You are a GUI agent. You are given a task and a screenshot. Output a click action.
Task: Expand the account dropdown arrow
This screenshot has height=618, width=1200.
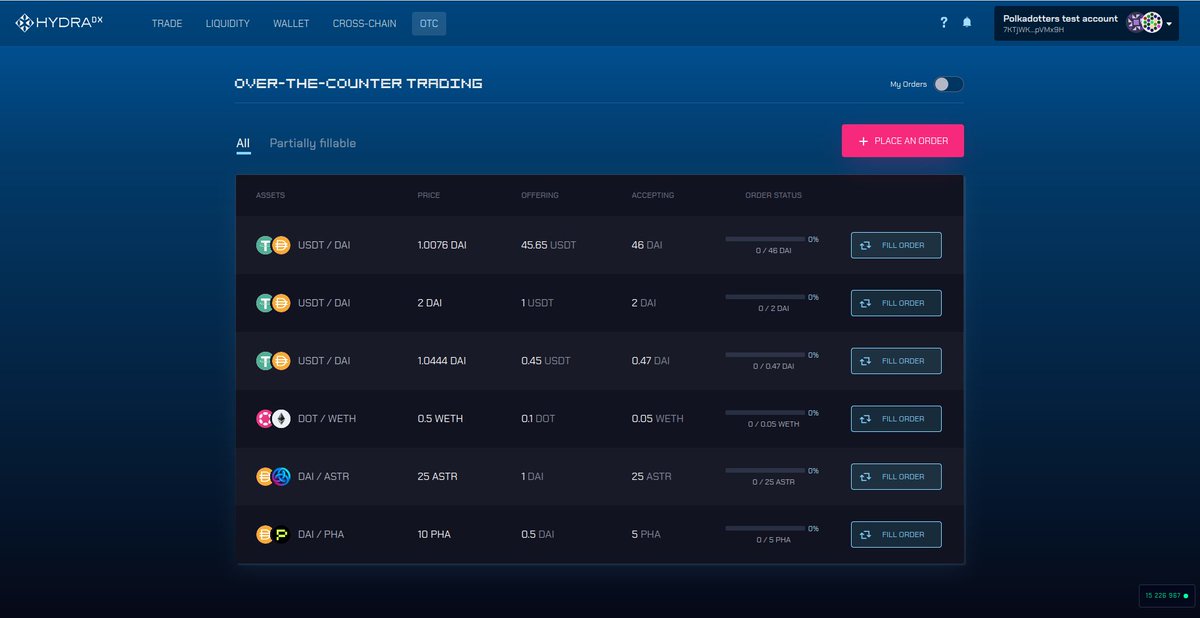click(1169, 24)
